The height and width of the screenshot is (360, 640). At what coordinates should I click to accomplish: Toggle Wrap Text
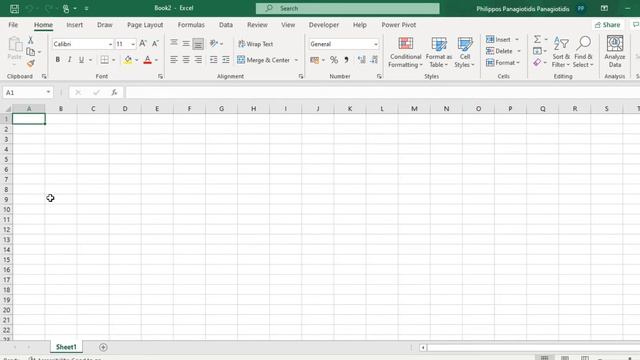[256, 44]
